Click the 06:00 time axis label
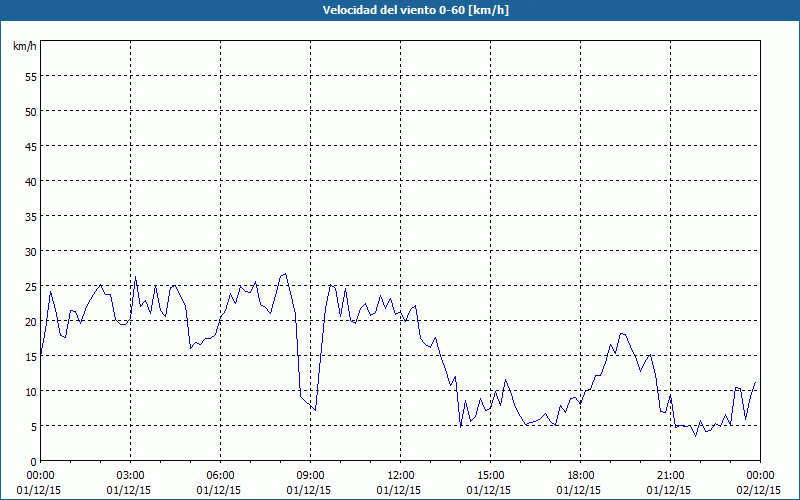800x500 pixels. [220, 476]
